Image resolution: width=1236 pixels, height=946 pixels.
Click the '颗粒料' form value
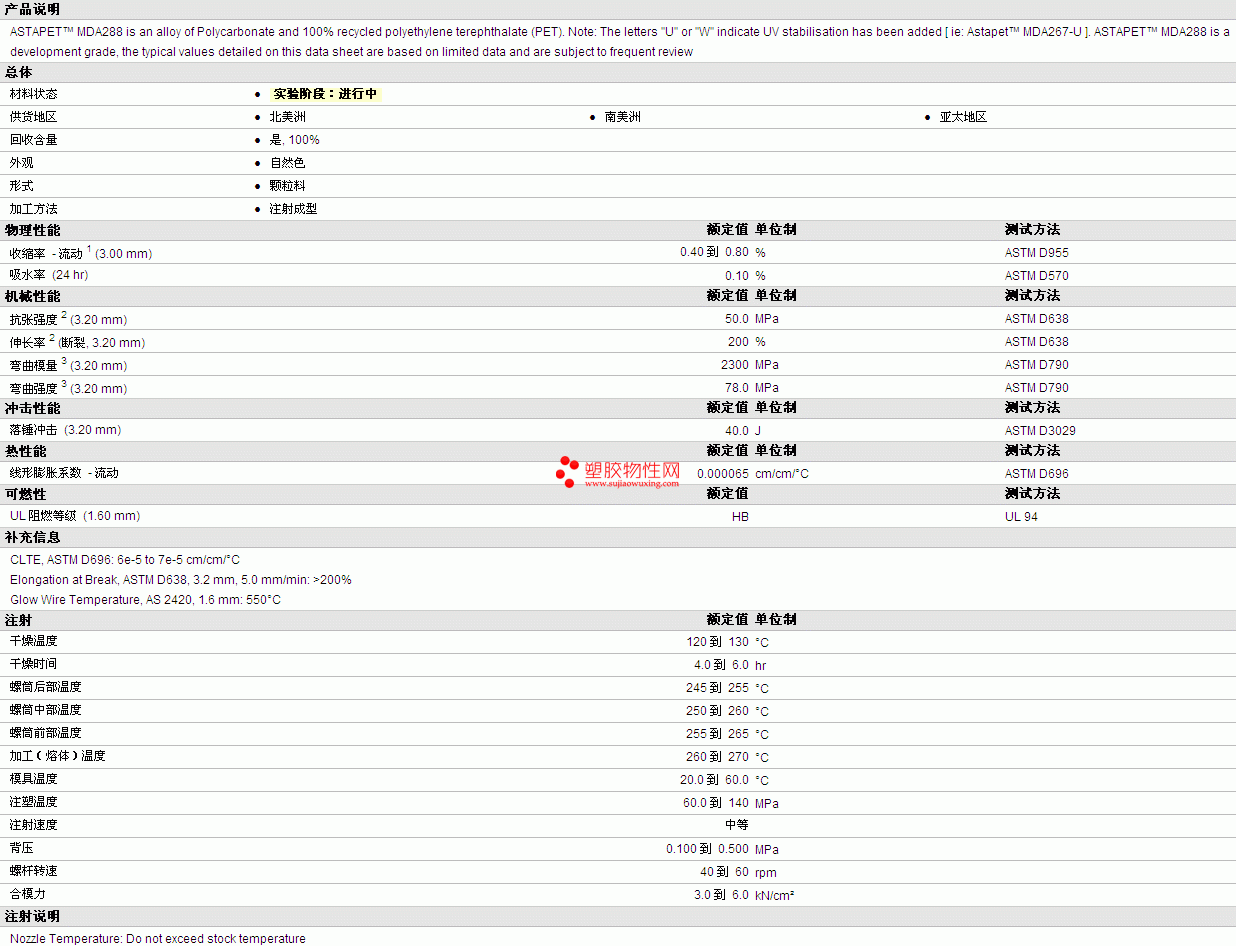coord(287,186)
